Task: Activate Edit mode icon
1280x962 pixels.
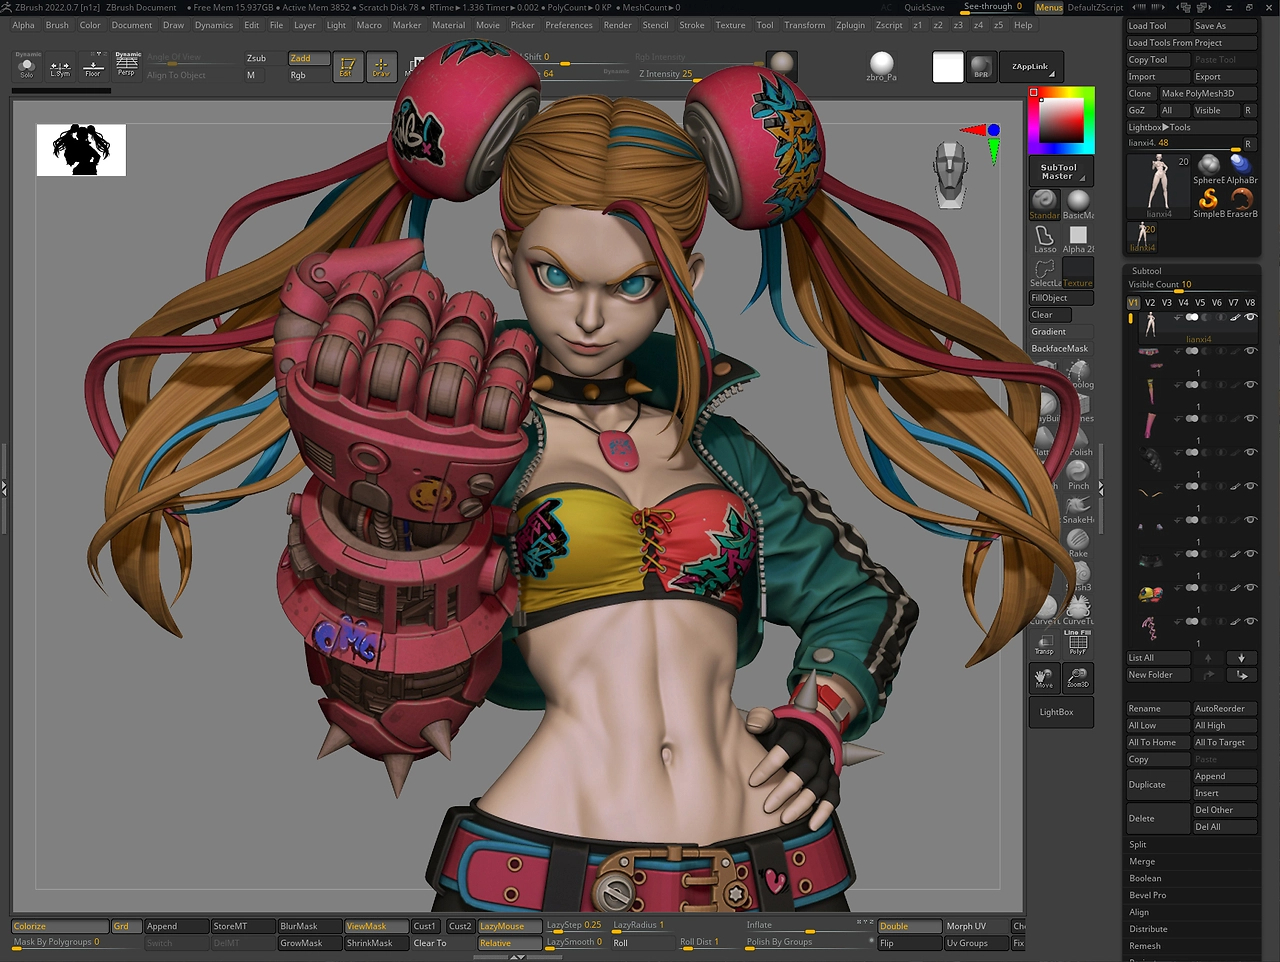Action: (347, 67)
